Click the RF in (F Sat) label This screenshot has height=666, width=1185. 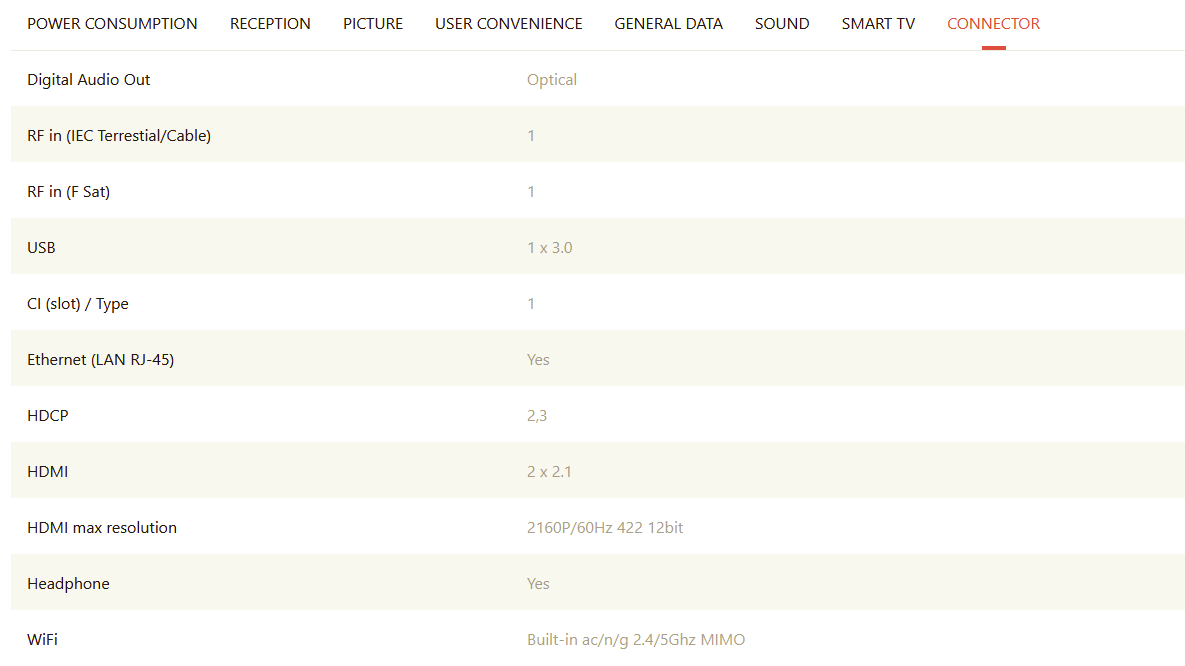point(68,192)
